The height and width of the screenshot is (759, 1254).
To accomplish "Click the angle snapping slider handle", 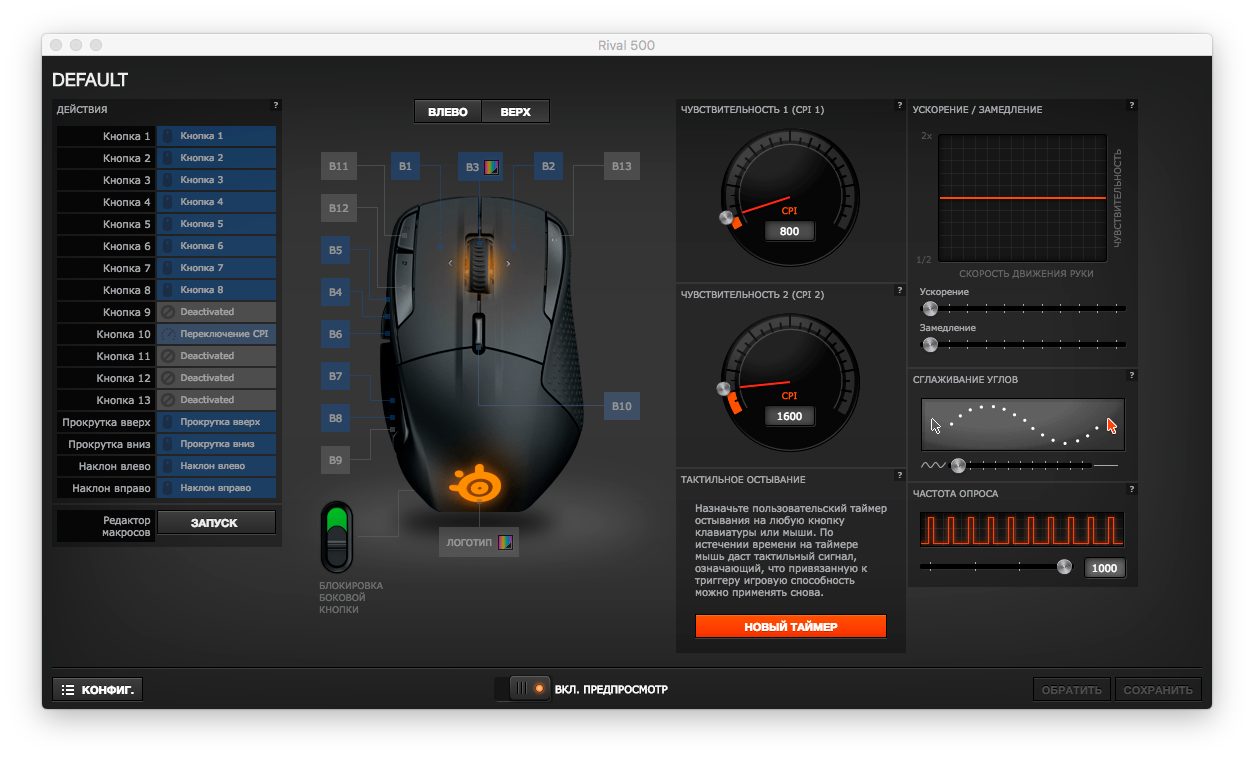I will click(x=958, y=465).
